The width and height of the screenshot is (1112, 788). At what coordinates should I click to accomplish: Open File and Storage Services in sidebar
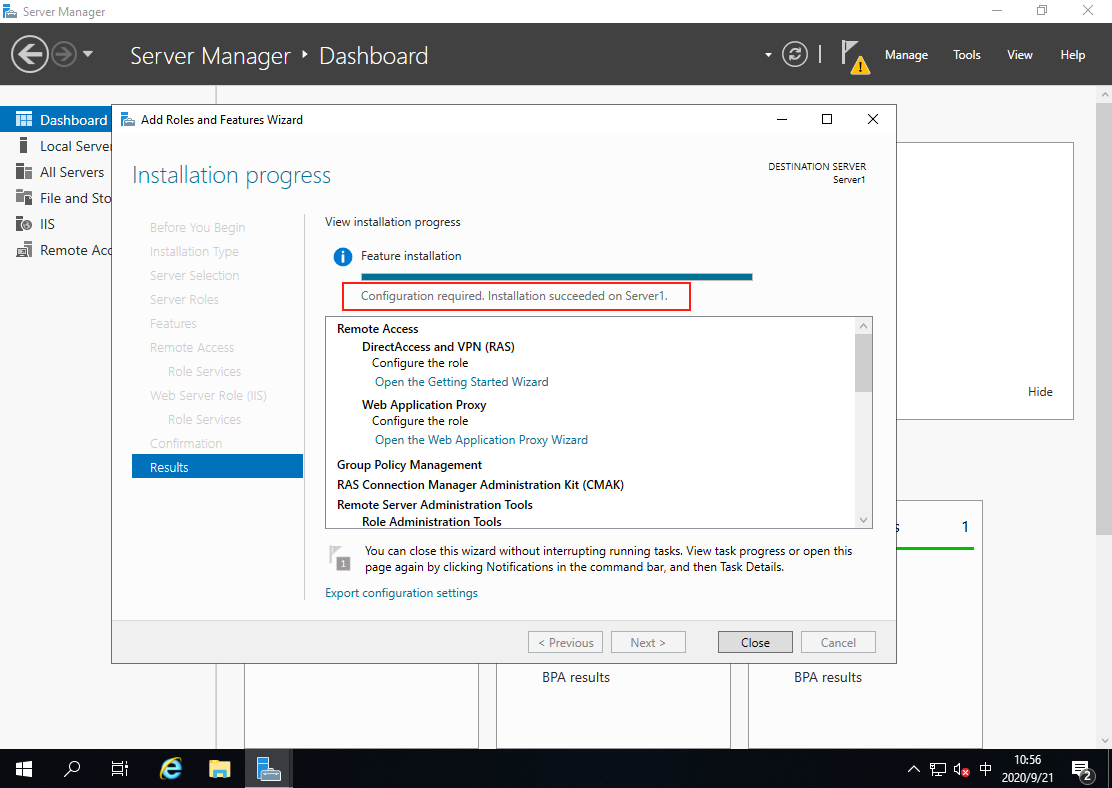tap(56, 198)
